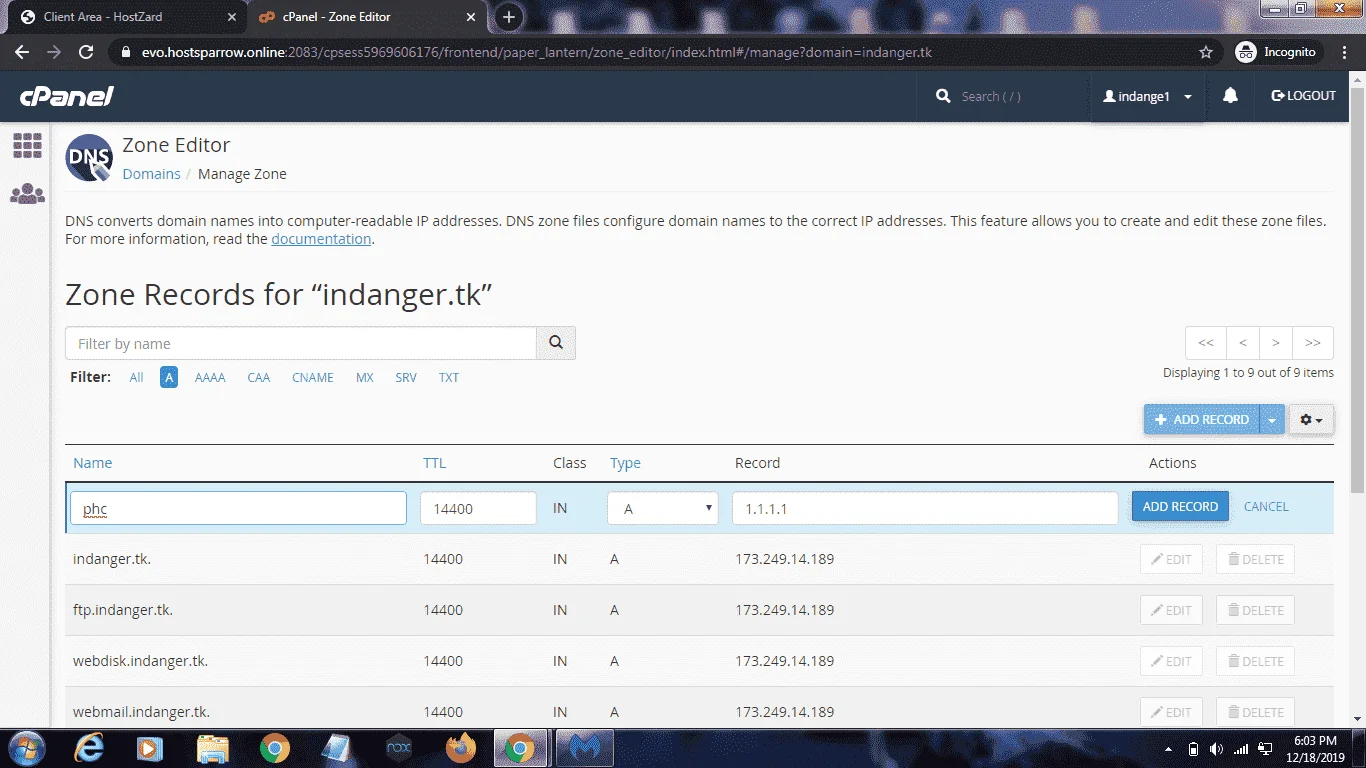Edit the ftp.indanger.tk. record
Viewport: 1366px width, 768px height.
[1172, 611]
